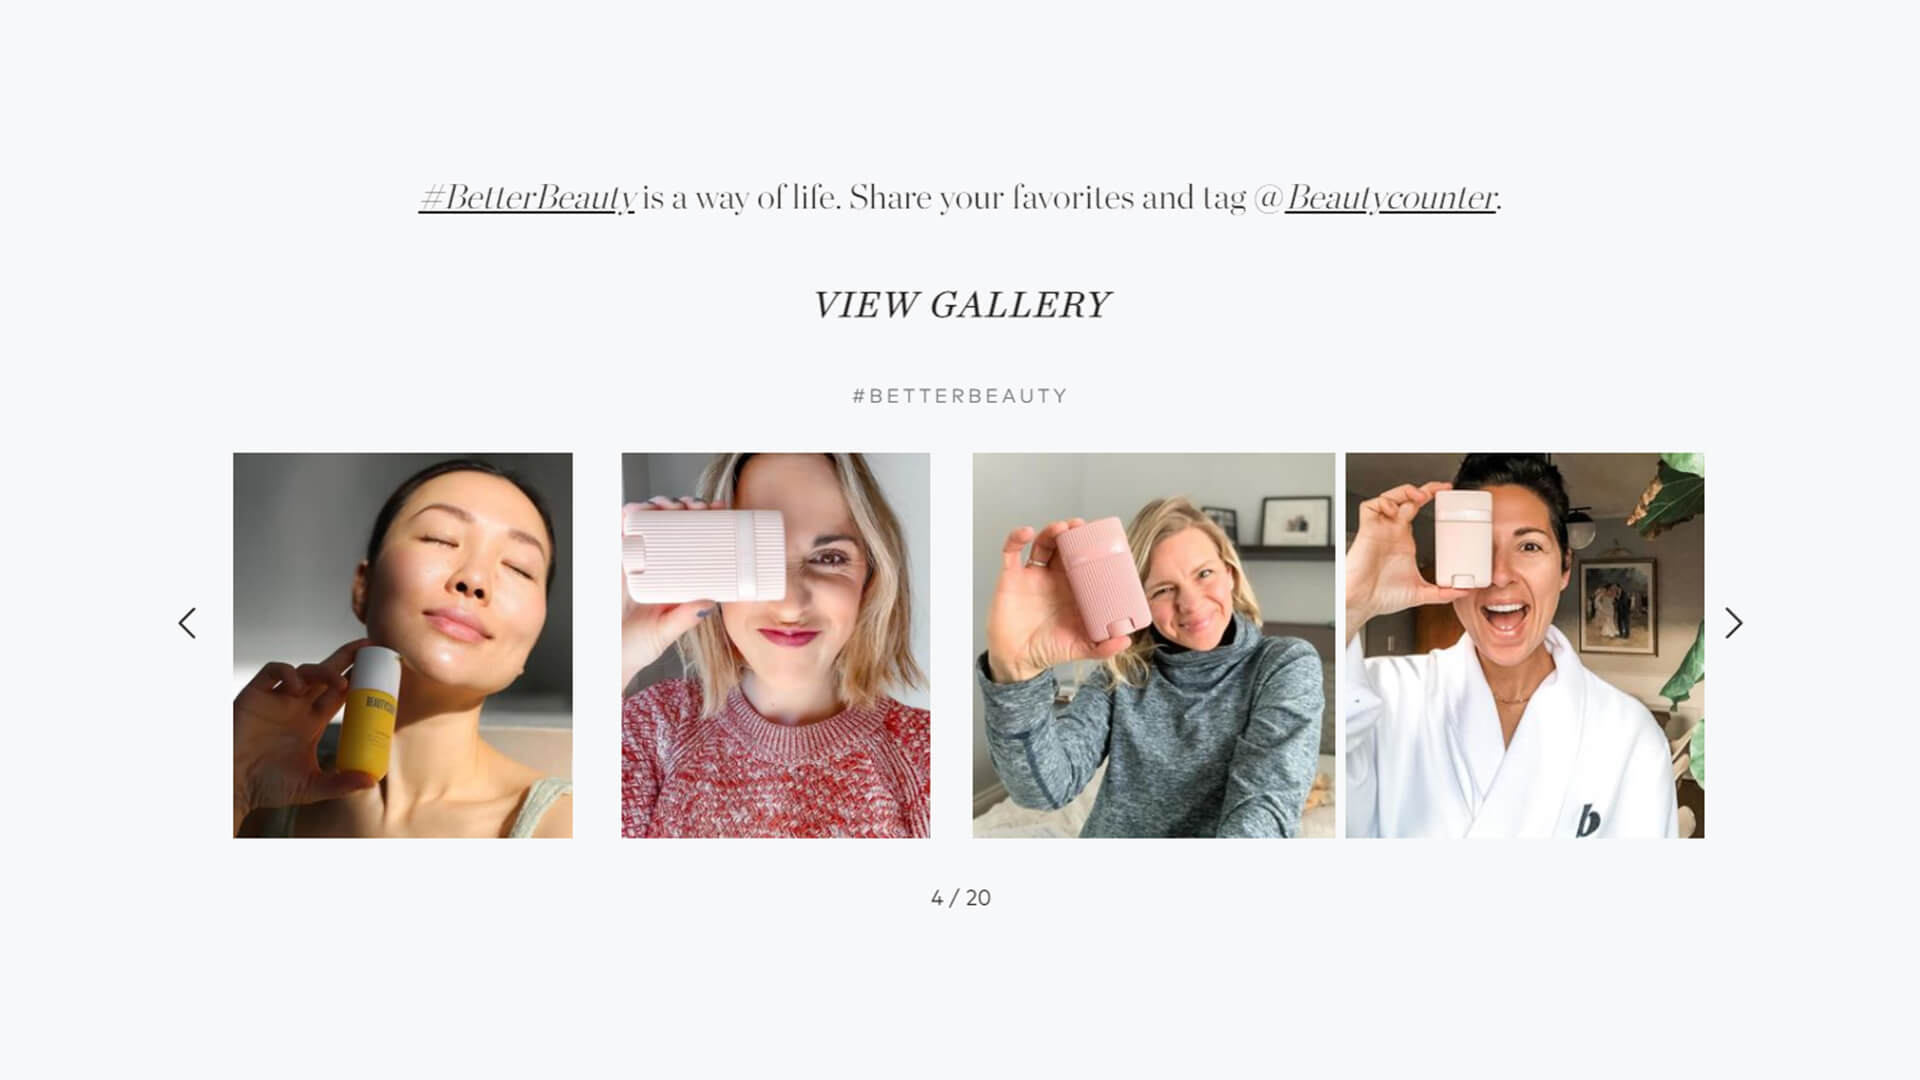This screenshot has width=1920, height=1080.
Task: Click the framed wedding picture in fourth photo
Action: (x=1618, y=606)
